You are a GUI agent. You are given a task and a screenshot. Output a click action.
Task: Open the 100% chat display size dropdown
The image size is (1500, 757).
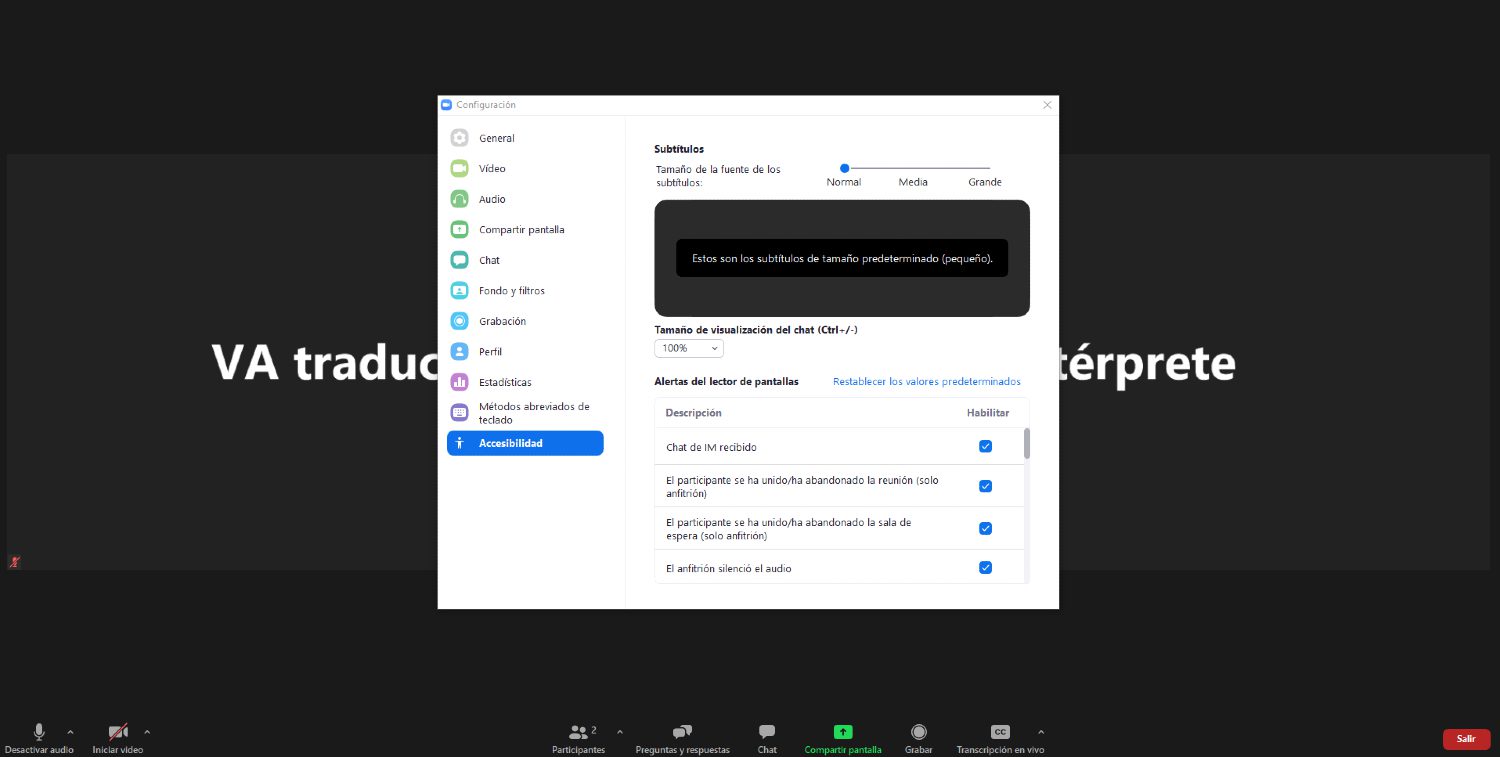click(x=688, y=348)
